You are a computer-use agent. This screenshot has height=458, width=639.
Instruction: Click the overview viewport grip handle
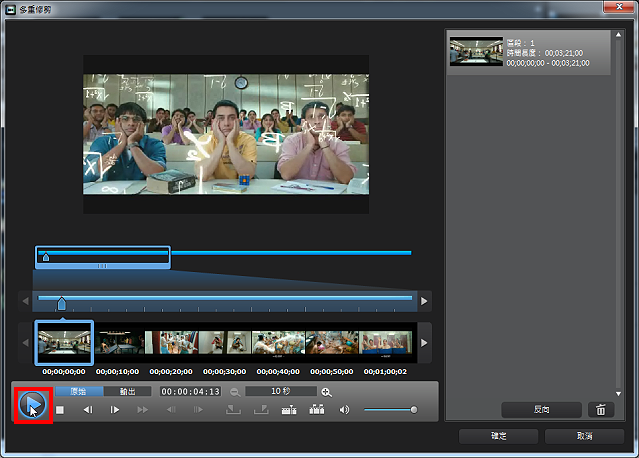coord(102,266)
